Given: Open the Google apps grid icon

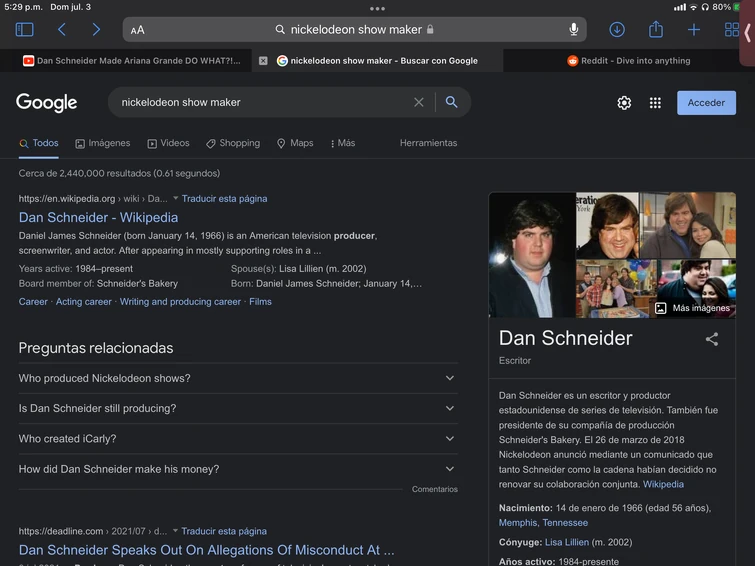Looking at the screenshot, I should tap(655, 103).
